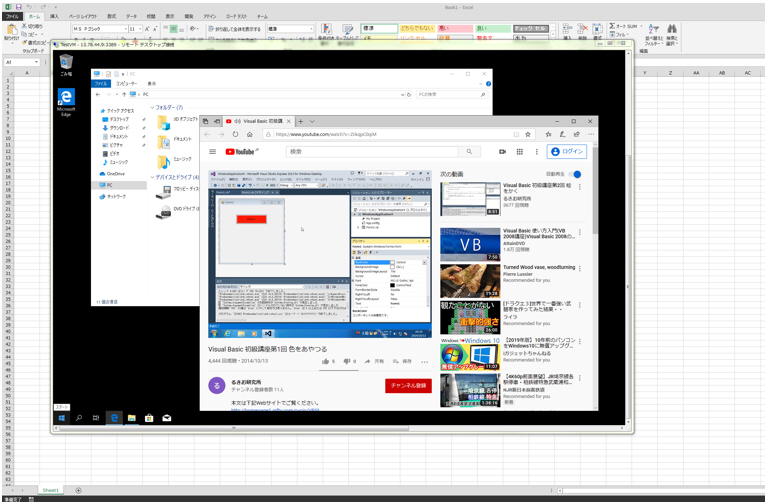Click the YouTube video upload camera icon
766x503 pixels.
(x=502, y=152)
